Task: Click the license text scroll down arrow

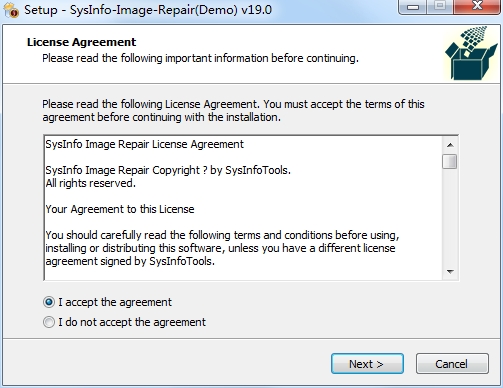Action: (450, 272)
